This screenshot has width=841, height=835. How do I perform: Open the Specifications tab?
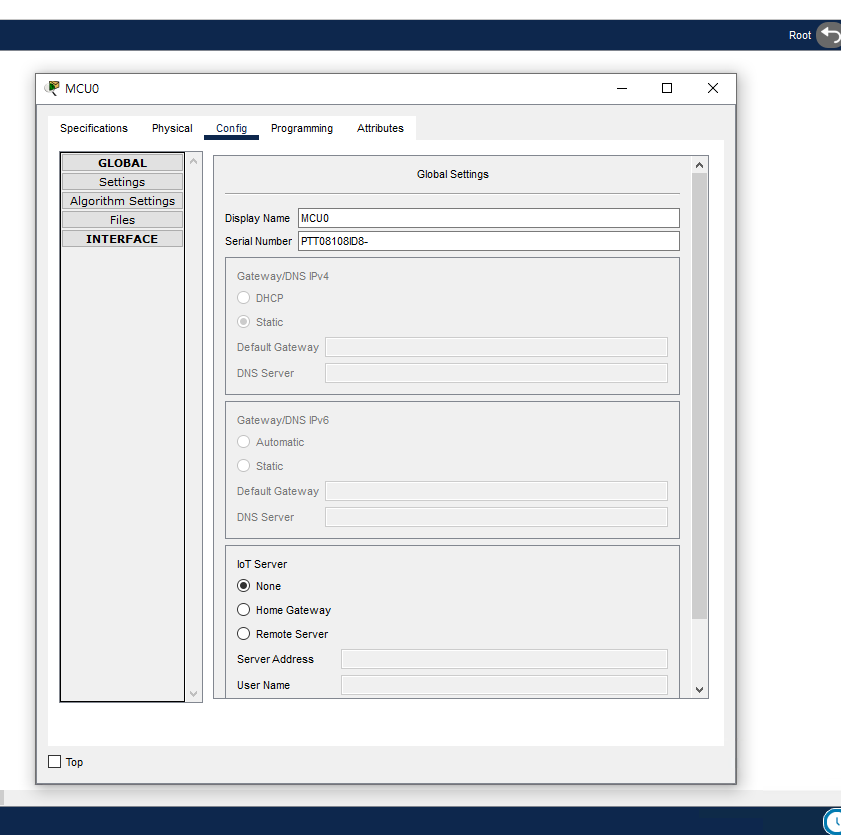(94, 128)
